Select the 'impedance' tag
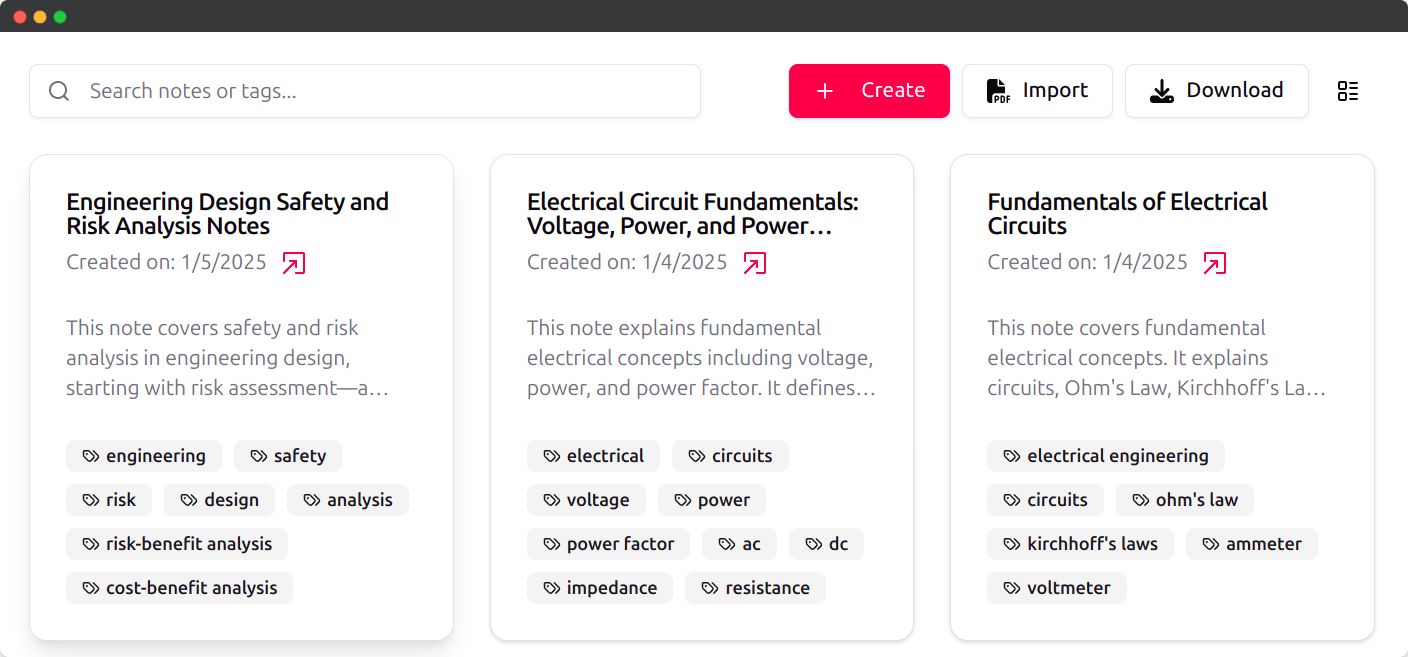This screenshot has height=657, width=1408. [x=600, y=588]
